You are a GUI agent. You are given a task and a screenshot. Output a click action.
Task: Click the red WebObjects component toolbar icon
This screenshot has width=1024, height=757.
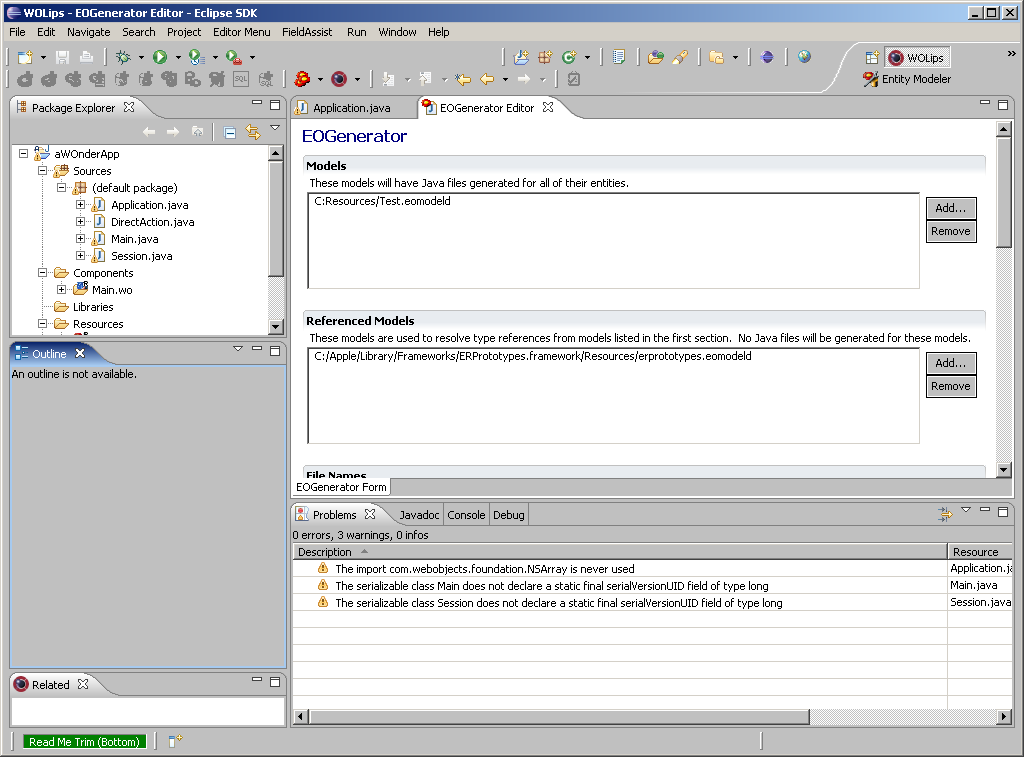[302, 79]
